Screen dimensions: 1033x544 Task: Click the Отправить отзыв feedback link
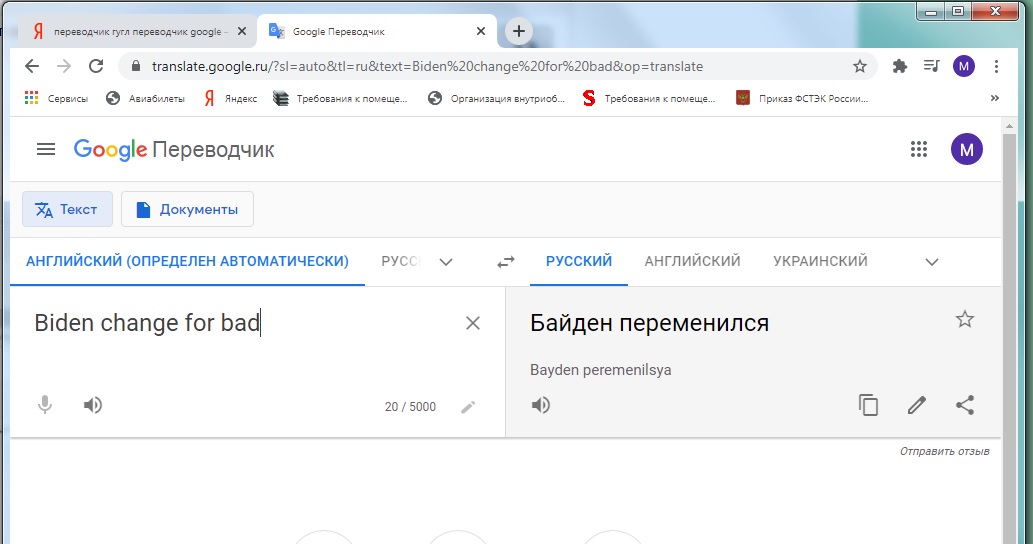pos(945,451)
